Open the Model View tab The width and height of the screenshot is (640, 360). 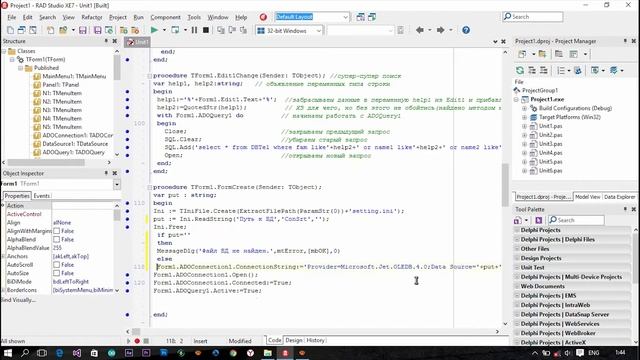click(x=588, y=197)
